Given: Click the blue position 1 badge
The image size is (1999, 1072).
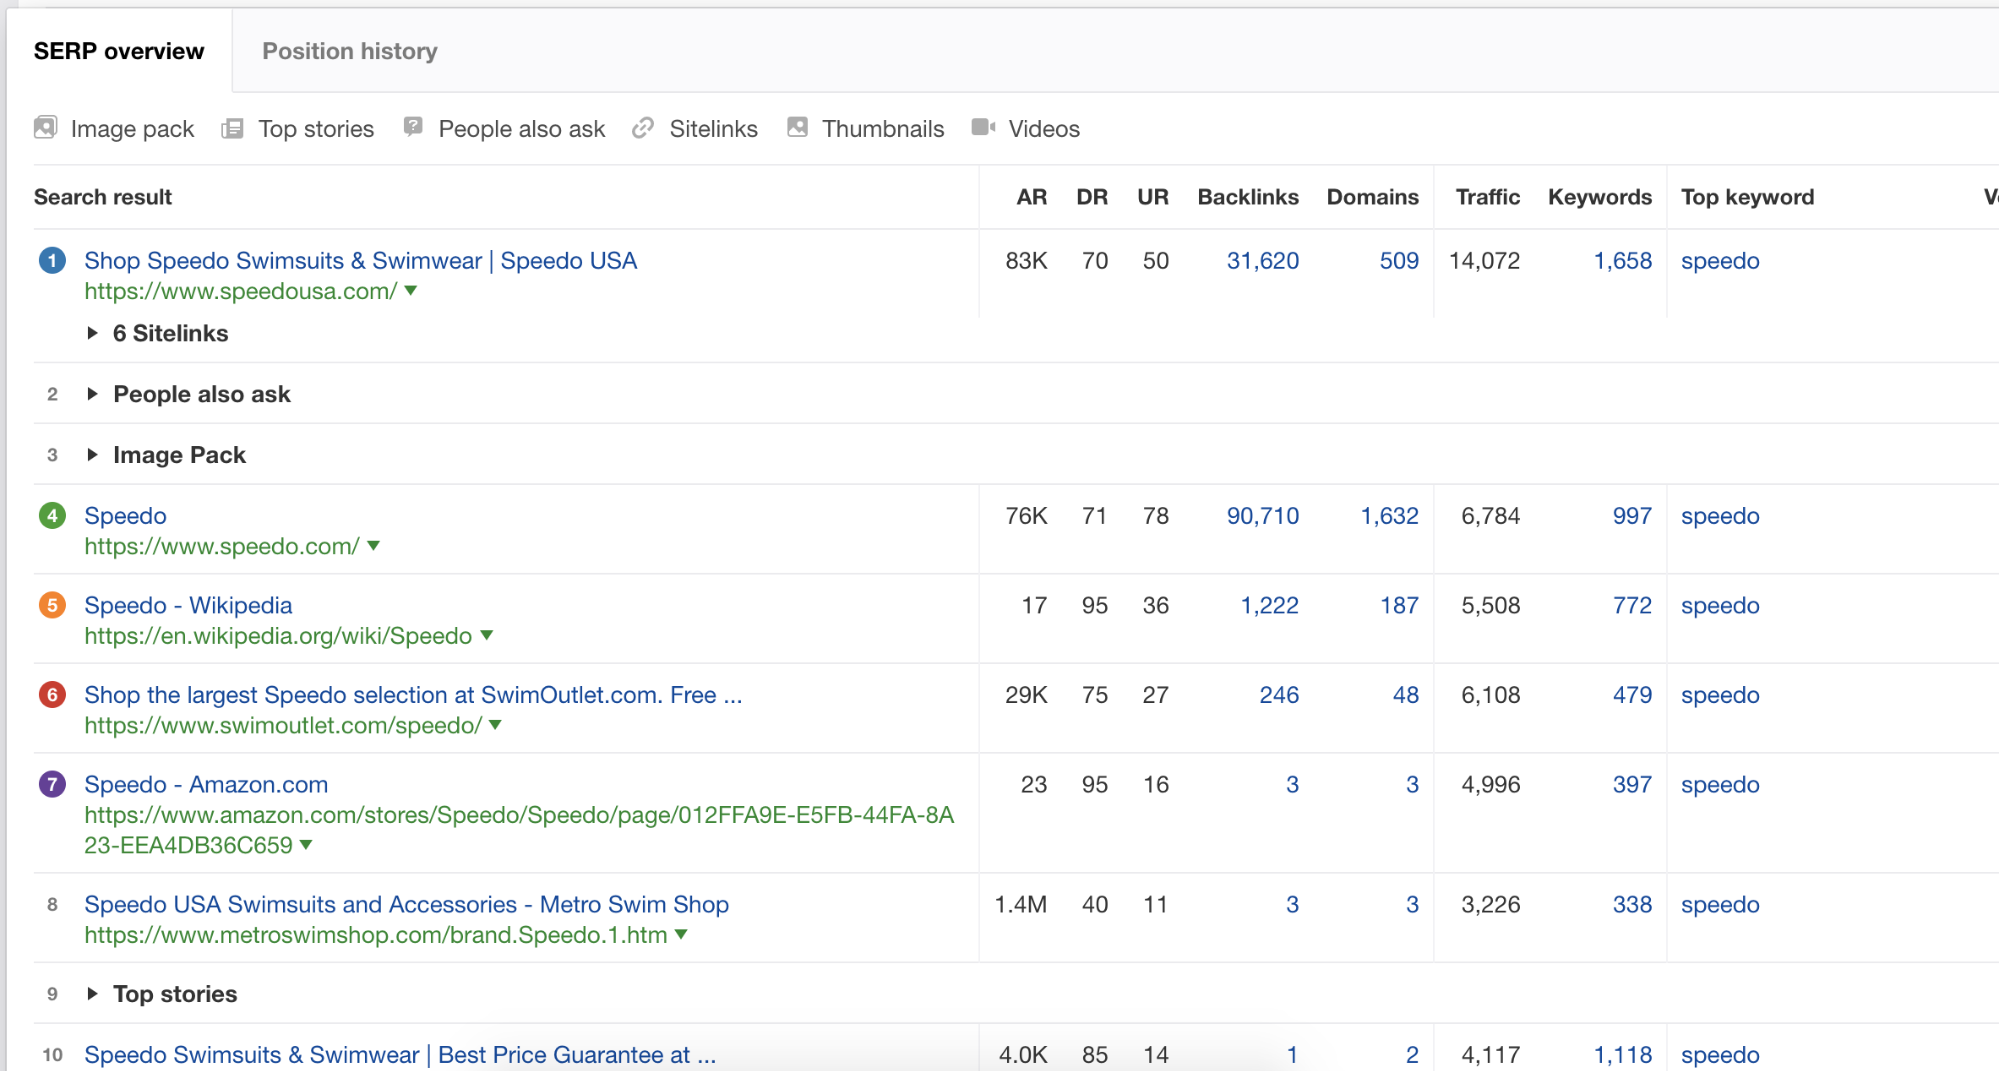Looking at the screenshot, I should tap(52, 261).
